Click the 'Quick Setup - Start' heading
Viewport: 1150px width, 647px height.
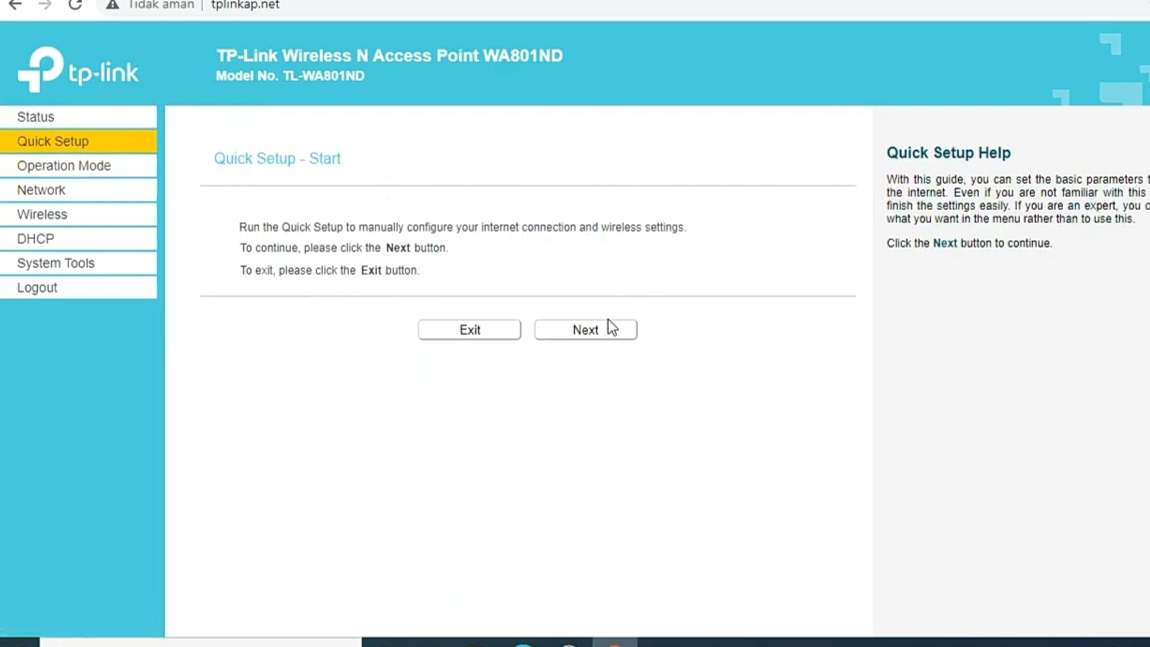pyautogui.click(x=277, y=158)
